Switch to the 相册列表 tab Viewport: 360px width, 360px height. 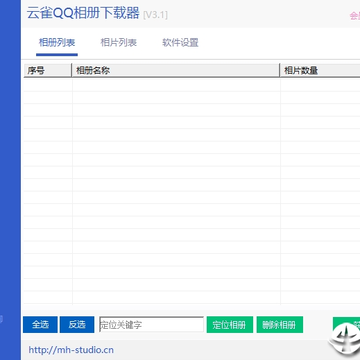point(57,43)
